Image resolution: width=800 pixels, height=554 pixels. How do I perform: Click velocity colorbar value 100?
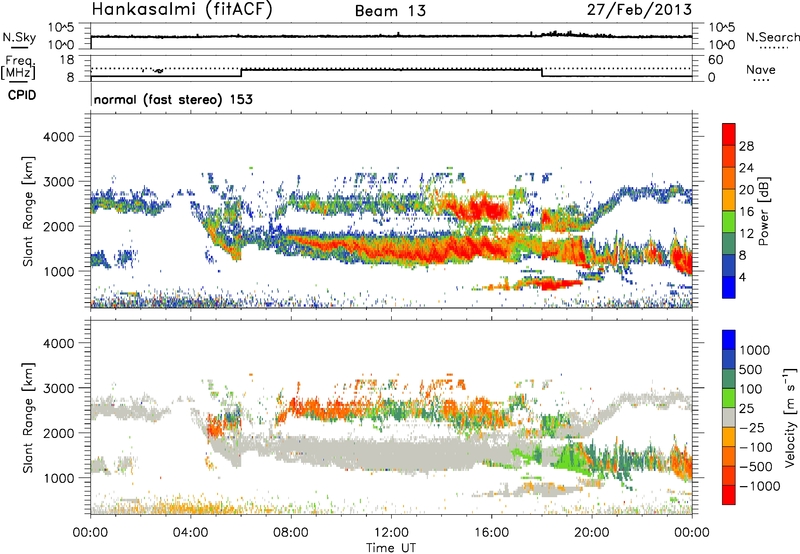(751, 389)
